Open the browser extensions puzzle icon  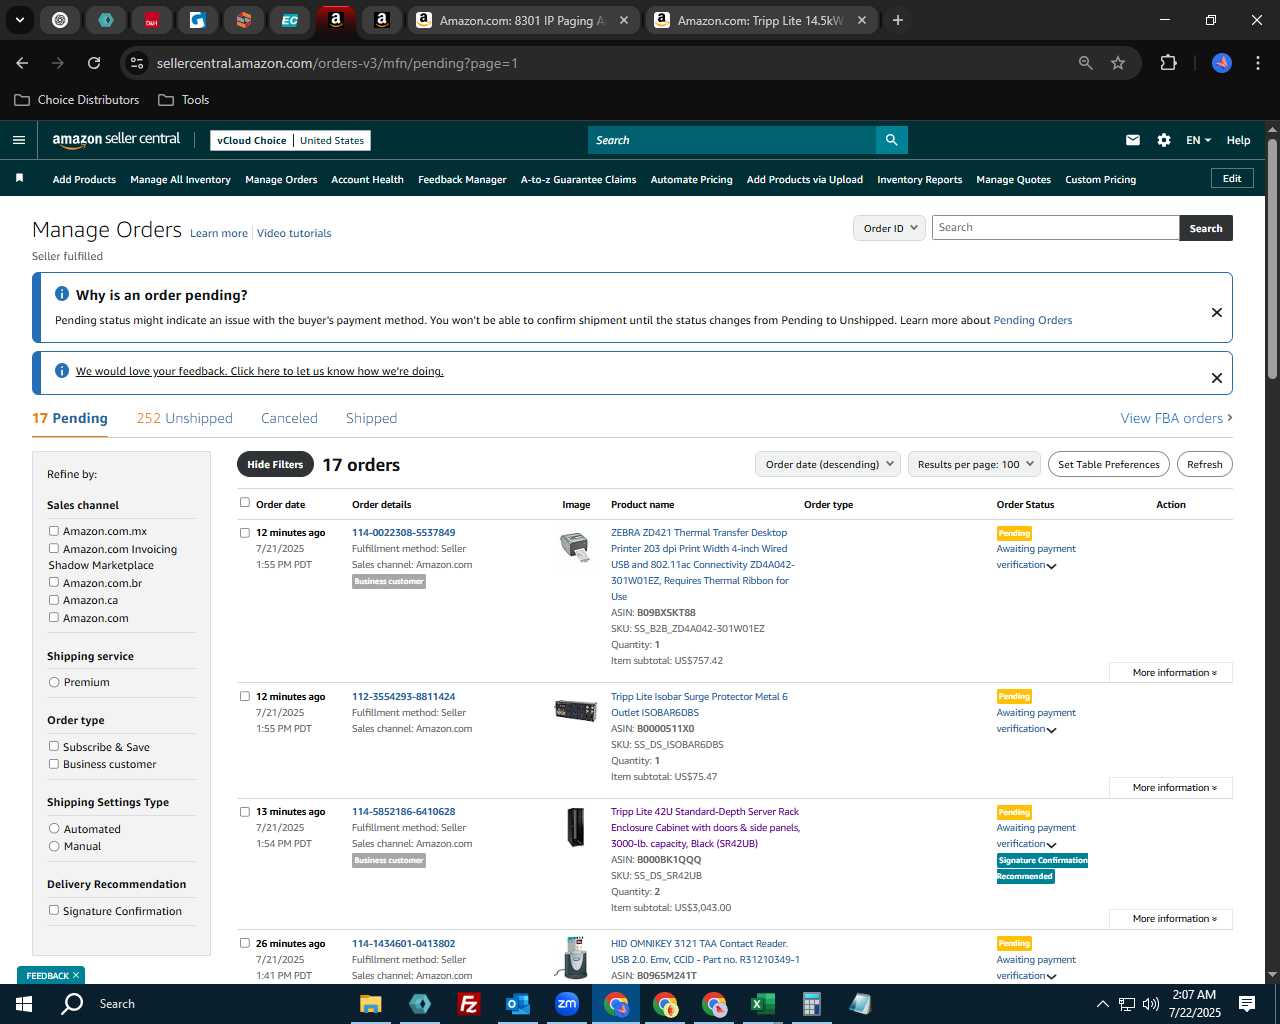click(x=1168, y=63)
